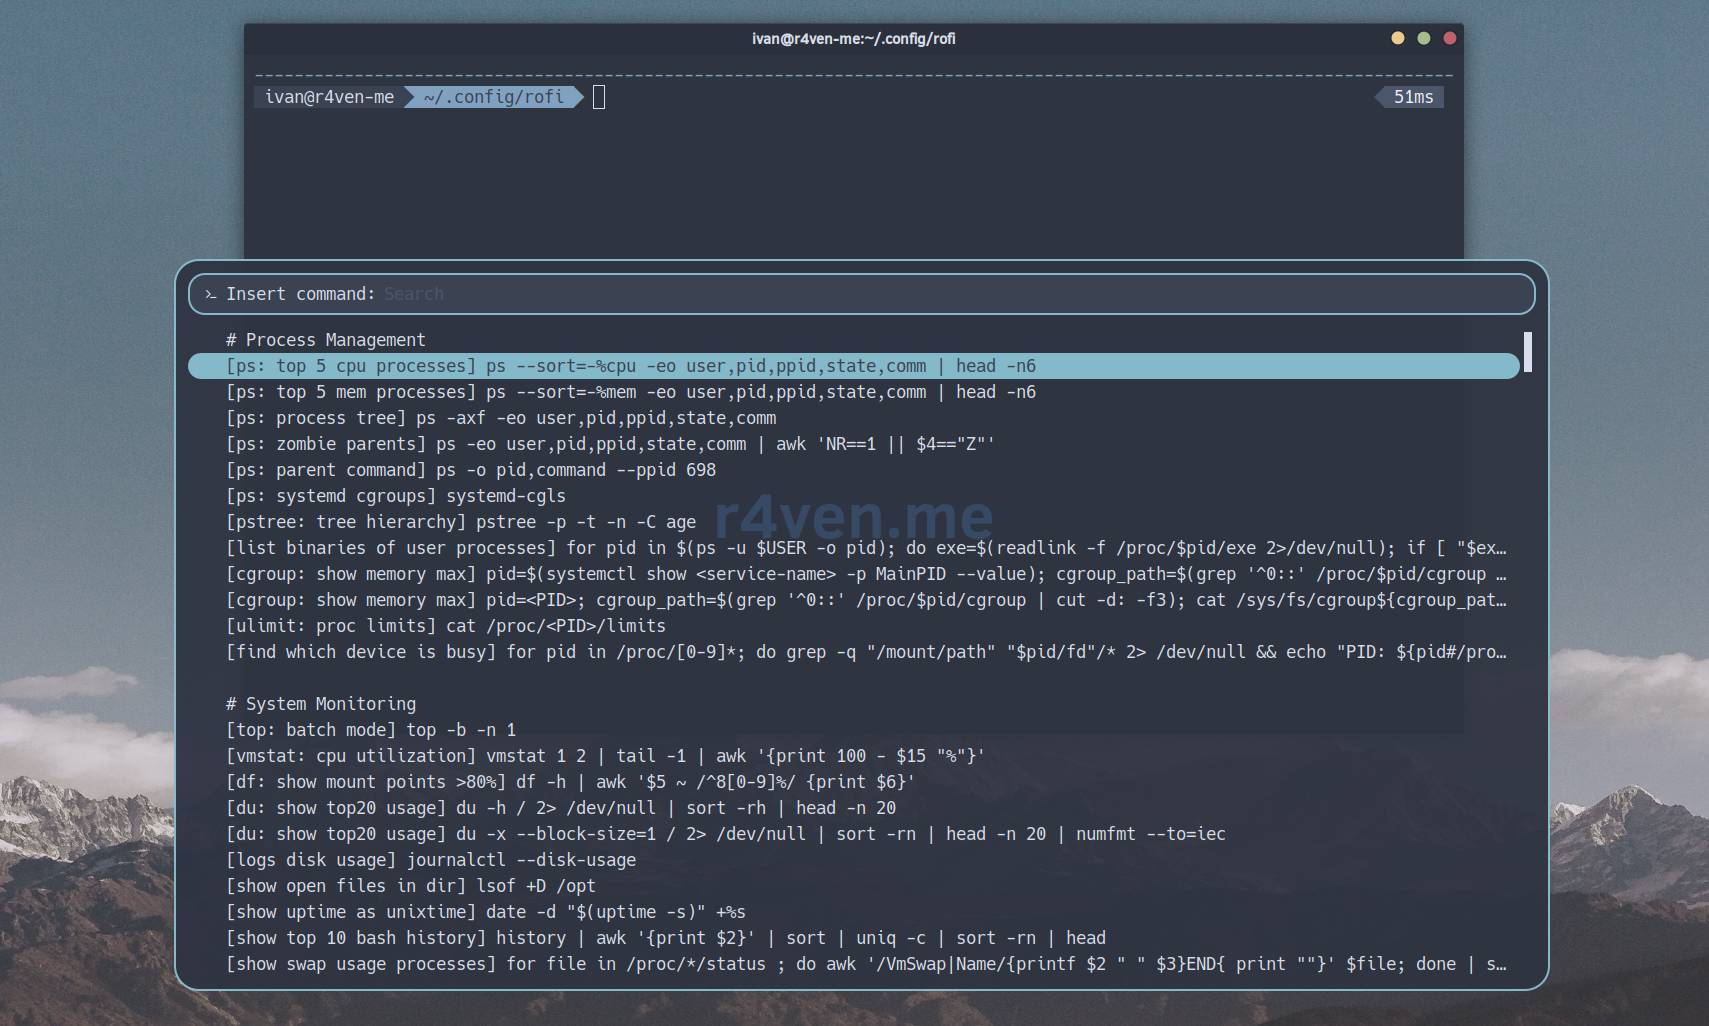Pick the ulimit proc limits entry

coord(445,626)
